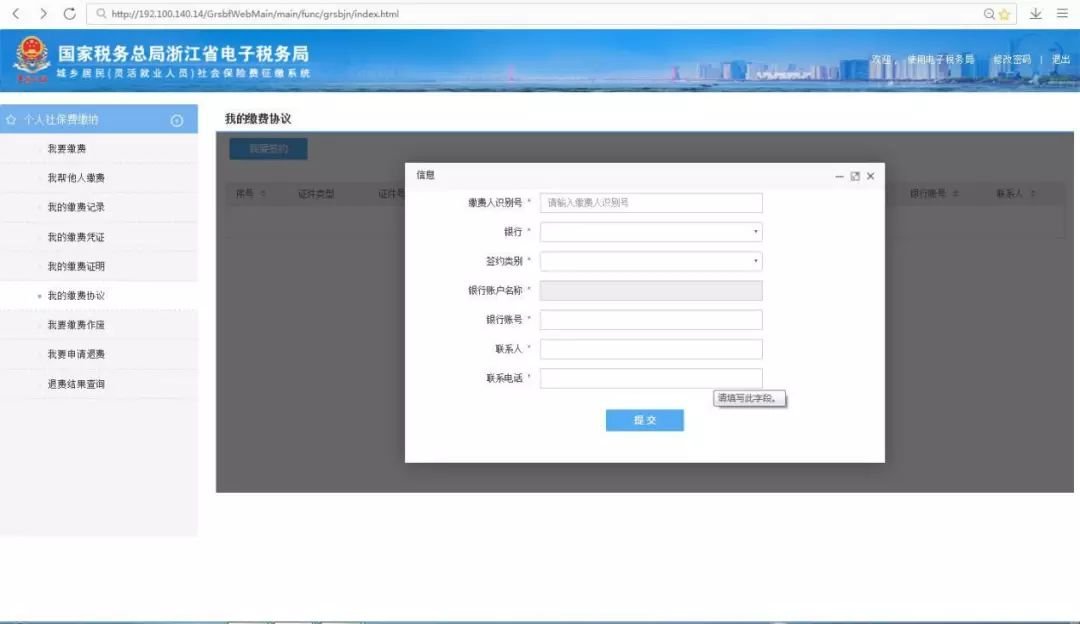Focus the 缴费人识别号 input field
1080x624 pixels.
click(x=651, y=203)
